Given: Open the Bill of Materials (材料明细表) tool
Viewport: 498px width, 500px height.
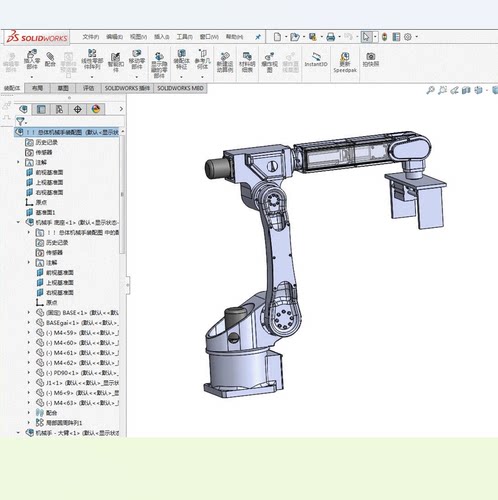Looking at the screenshot, I should 247,62.
